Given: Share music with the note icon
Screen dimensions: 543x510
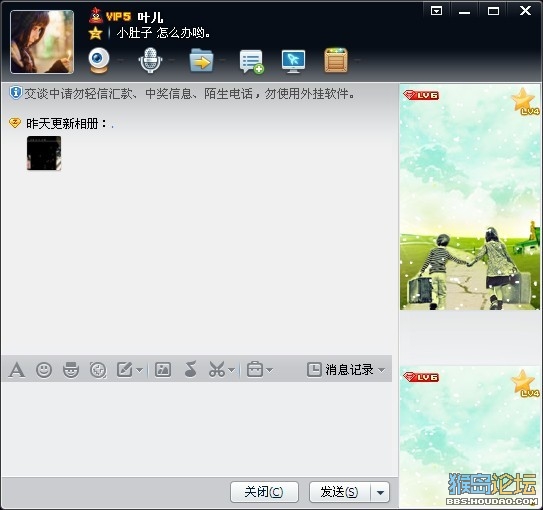Looking at the screenshot, I should click(190, 369).
